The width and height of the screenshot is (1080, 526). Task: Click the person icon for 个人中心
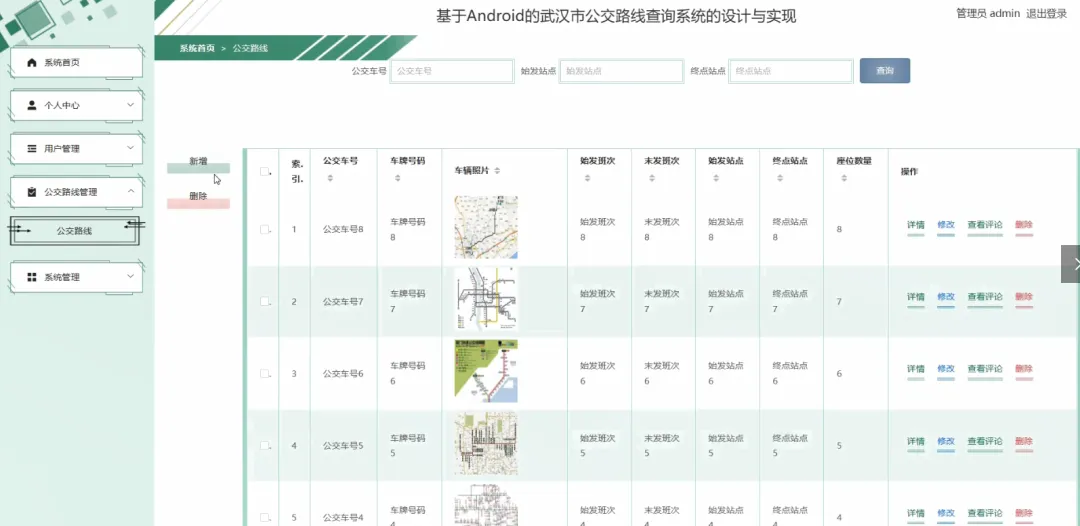(32, 105)
